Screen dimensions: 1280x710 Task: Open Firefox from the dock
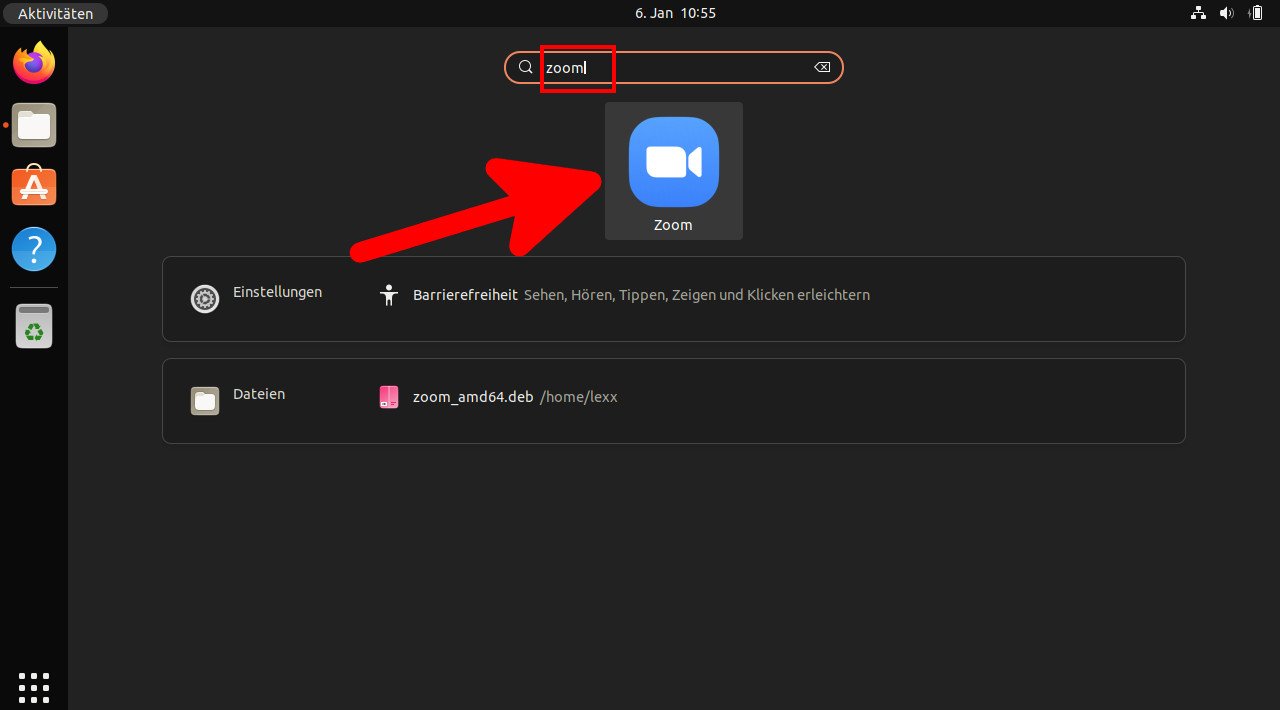pyautogui.click(x=34, y=64)
